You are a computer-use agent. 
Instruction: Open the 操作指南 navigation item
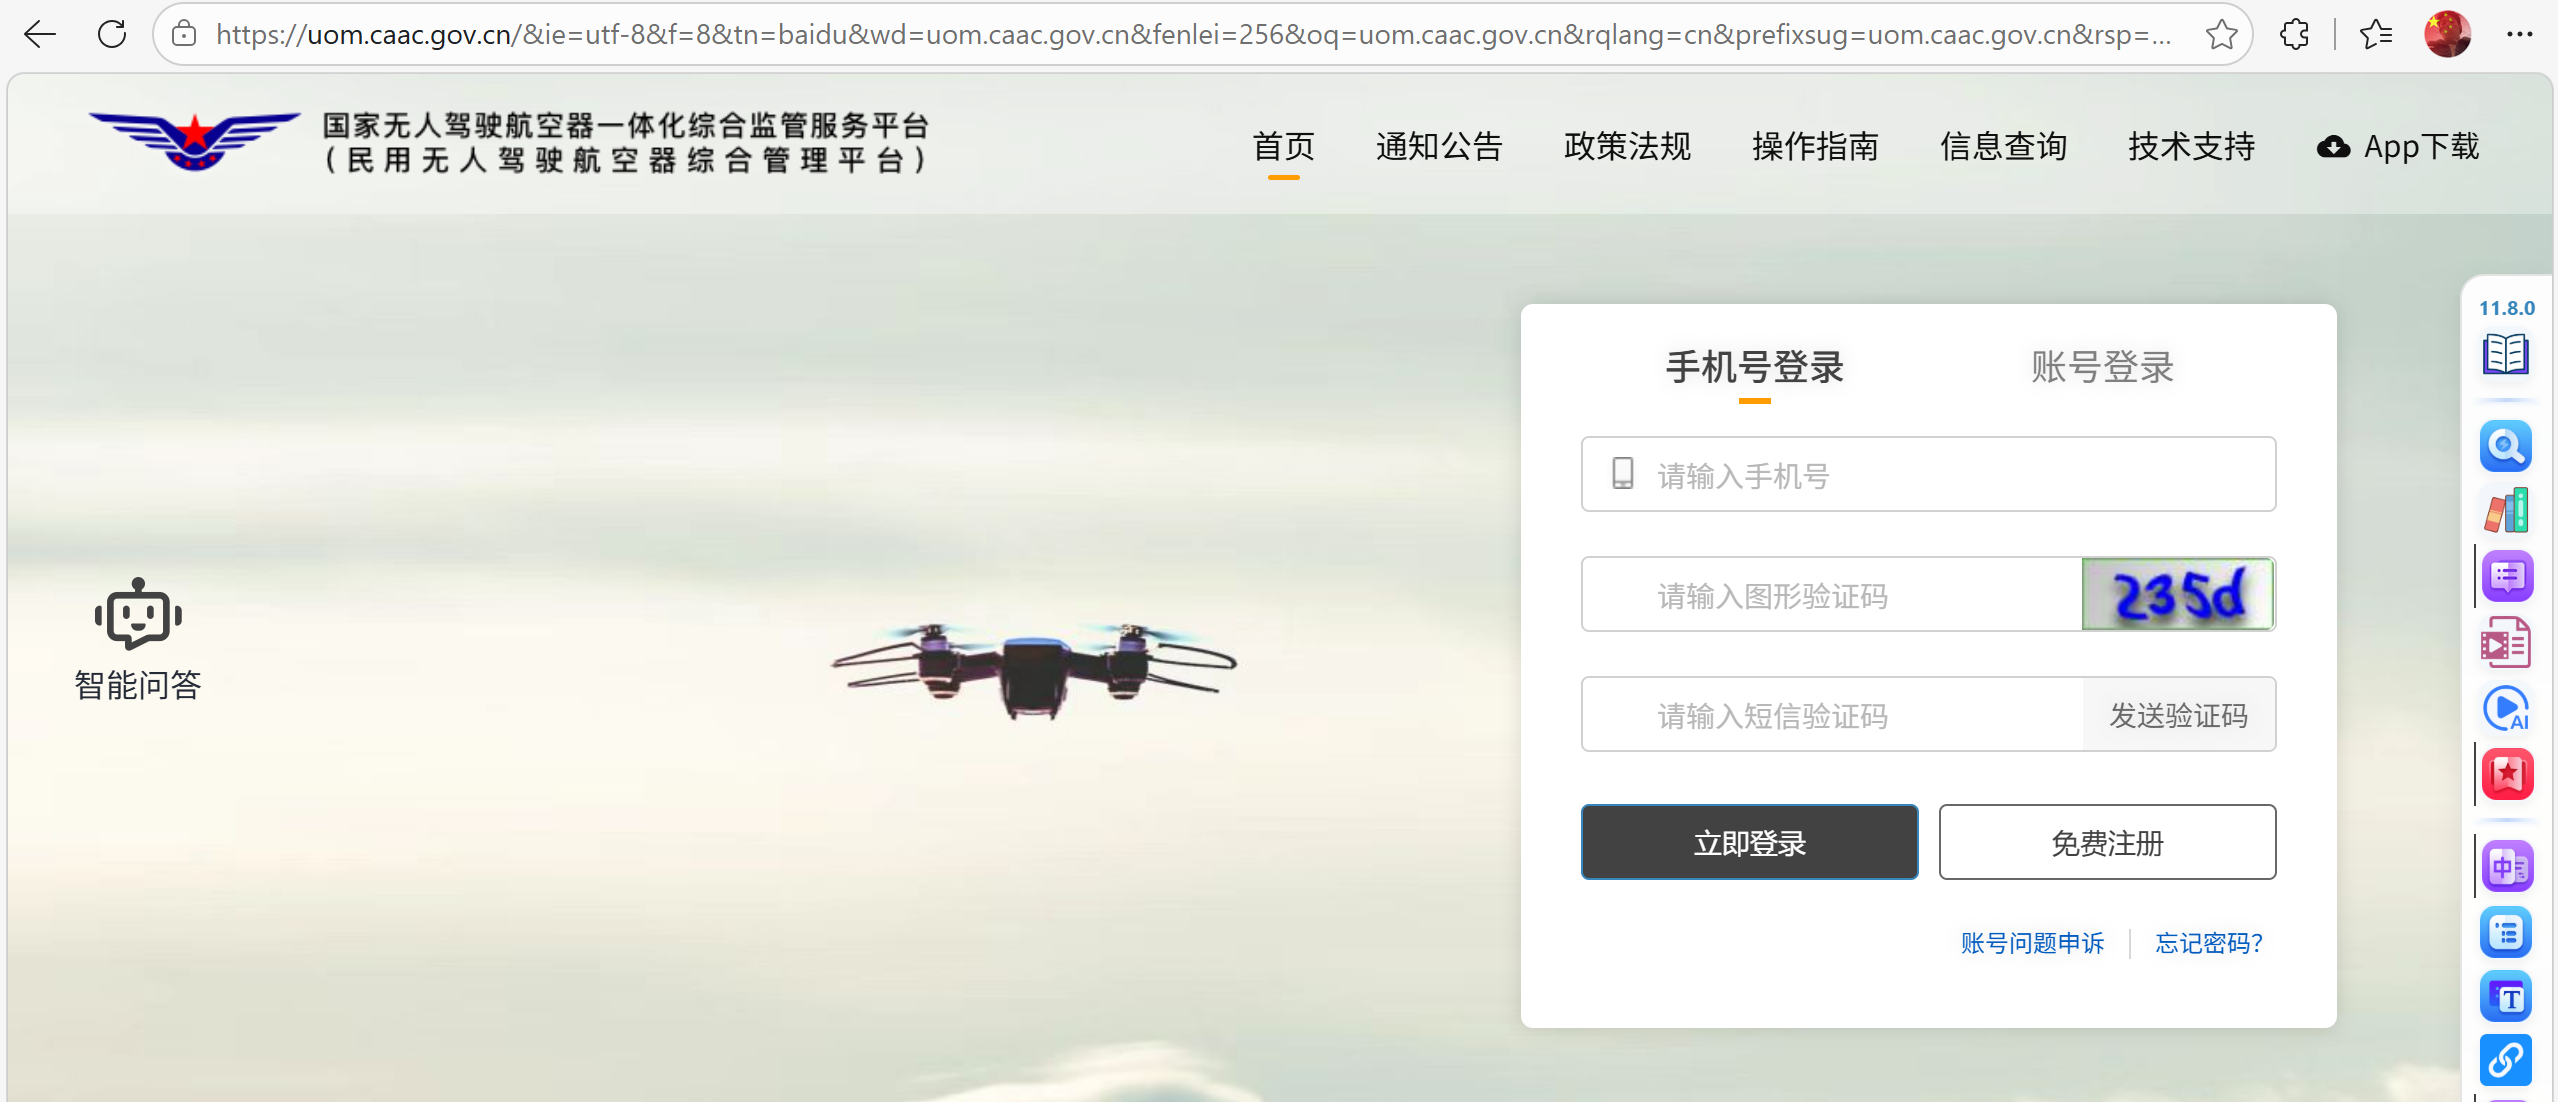coord(1815,146)
